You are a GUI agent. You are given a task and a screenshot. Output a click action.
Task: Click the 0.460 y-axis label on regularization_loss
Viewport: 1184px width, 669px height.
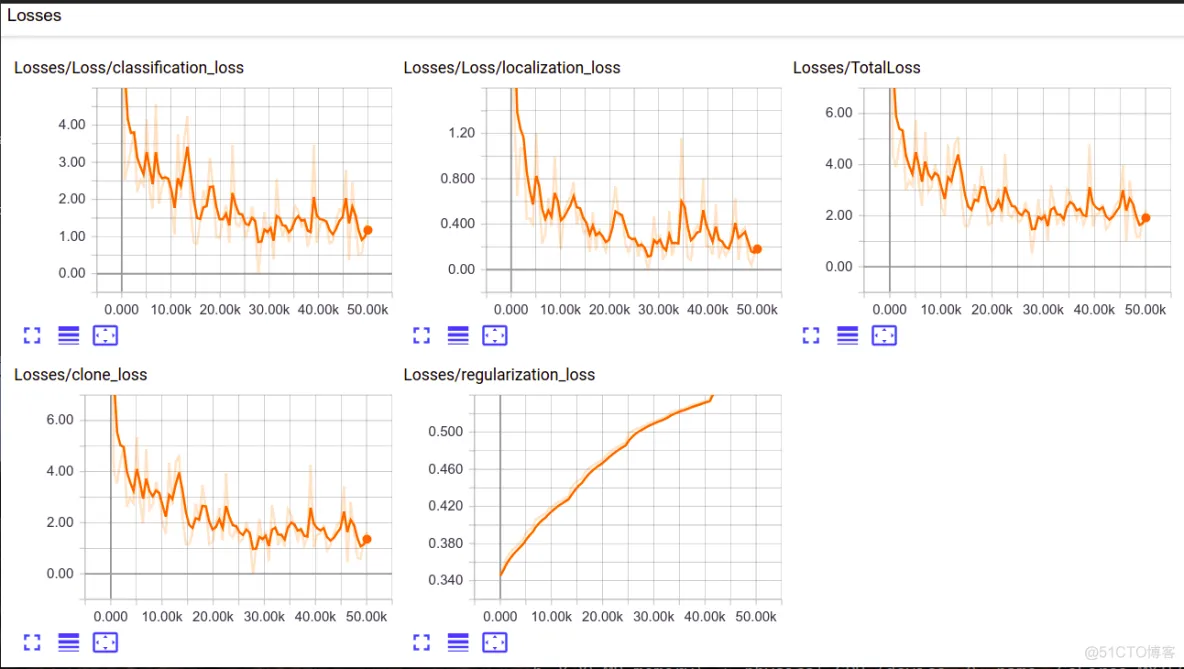[446, 469]
